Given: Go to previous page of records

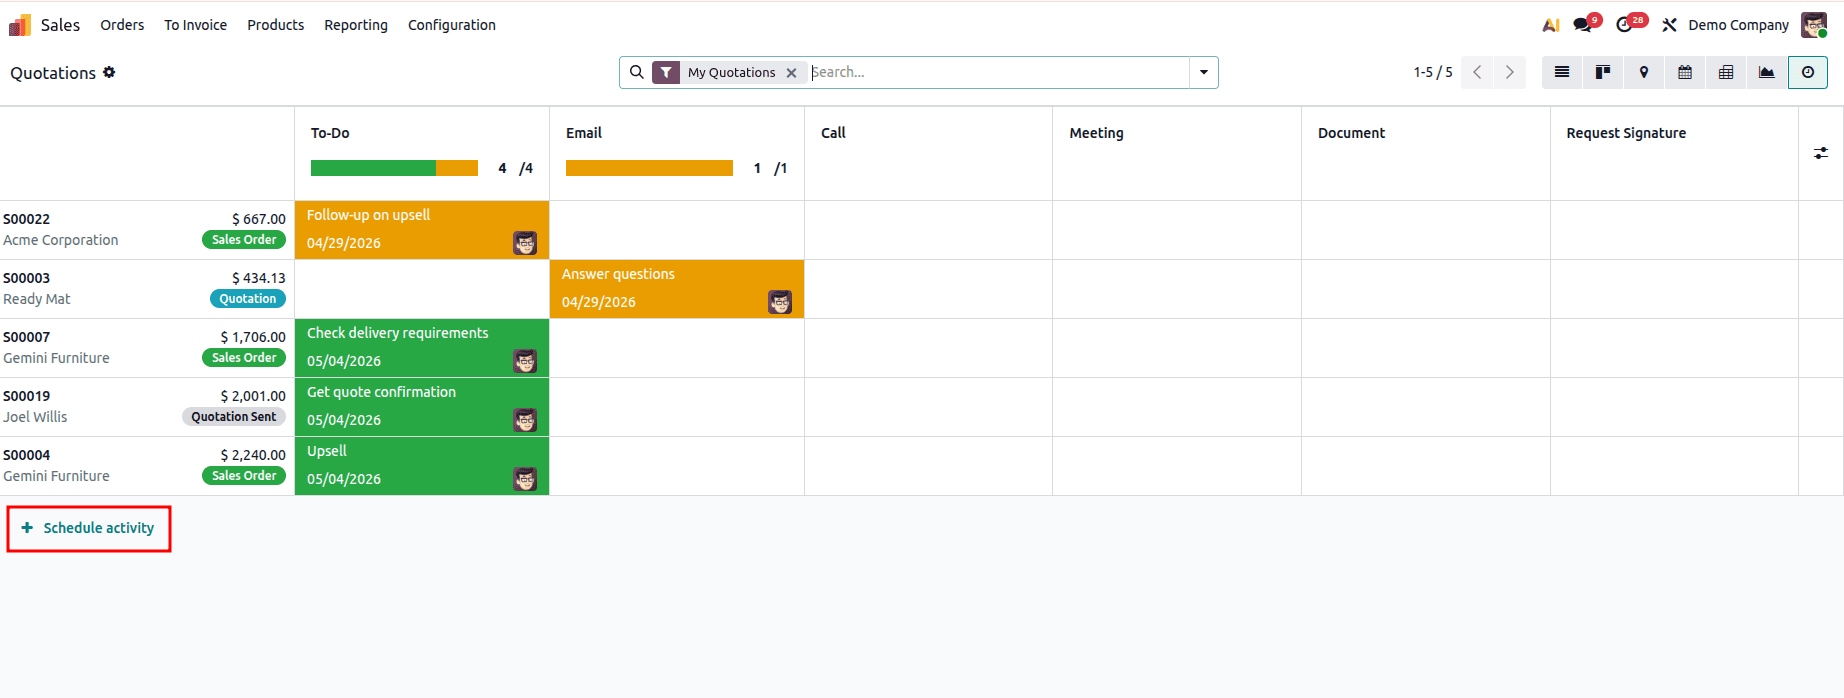Looking at the screenshot, I should [1477, 72].
